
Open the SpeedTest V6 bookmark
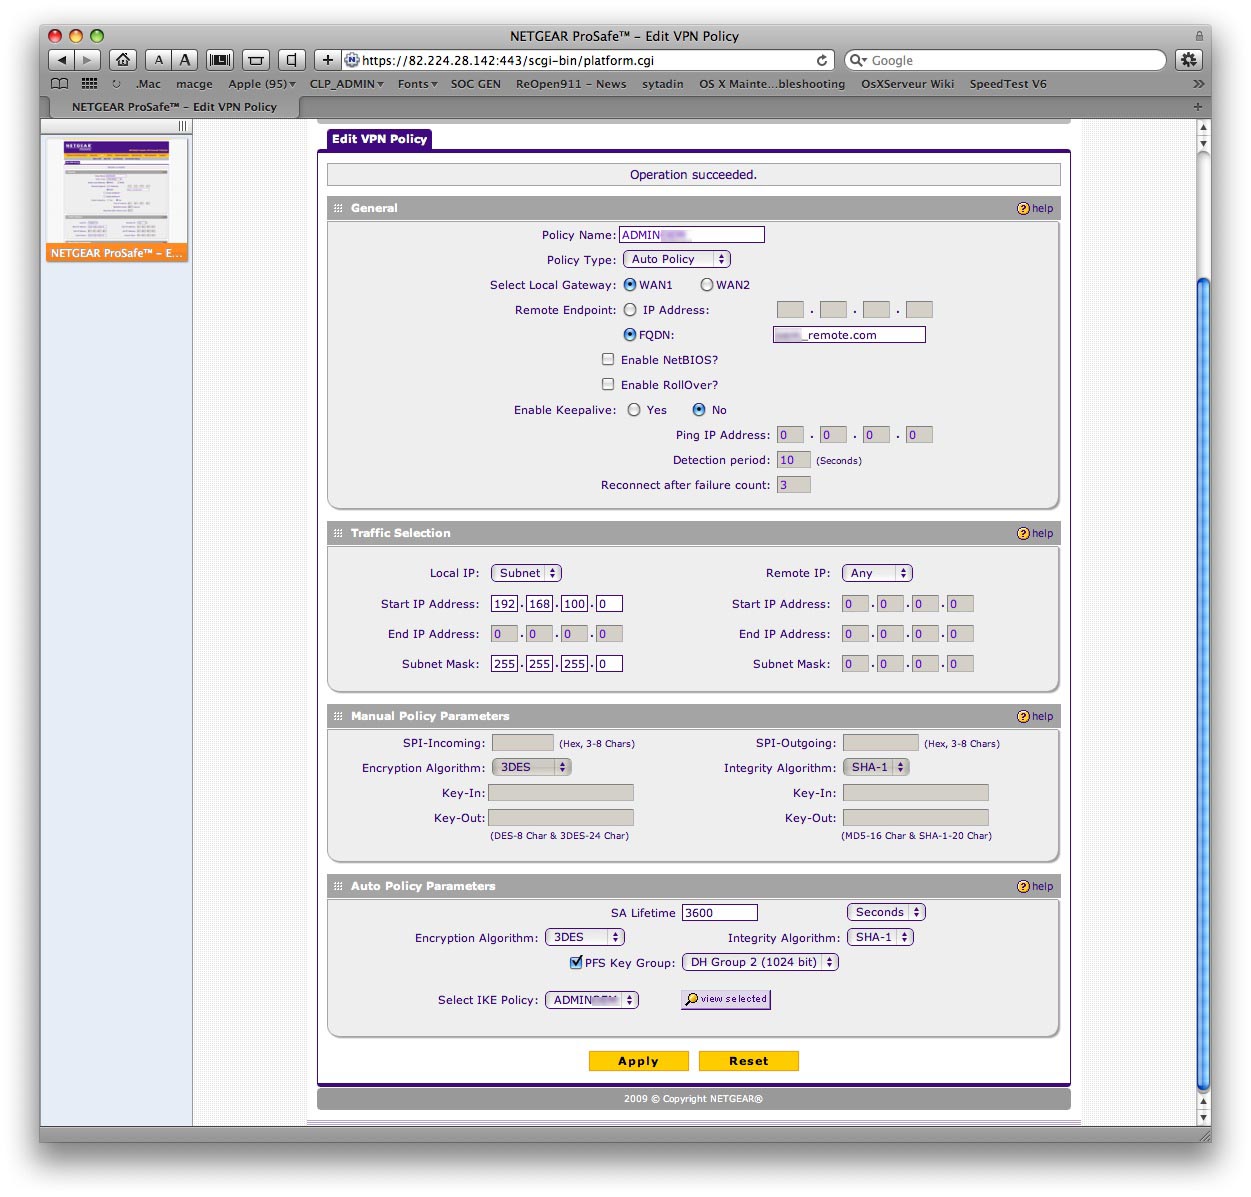pyautogui.click(x=1008, y=84)
